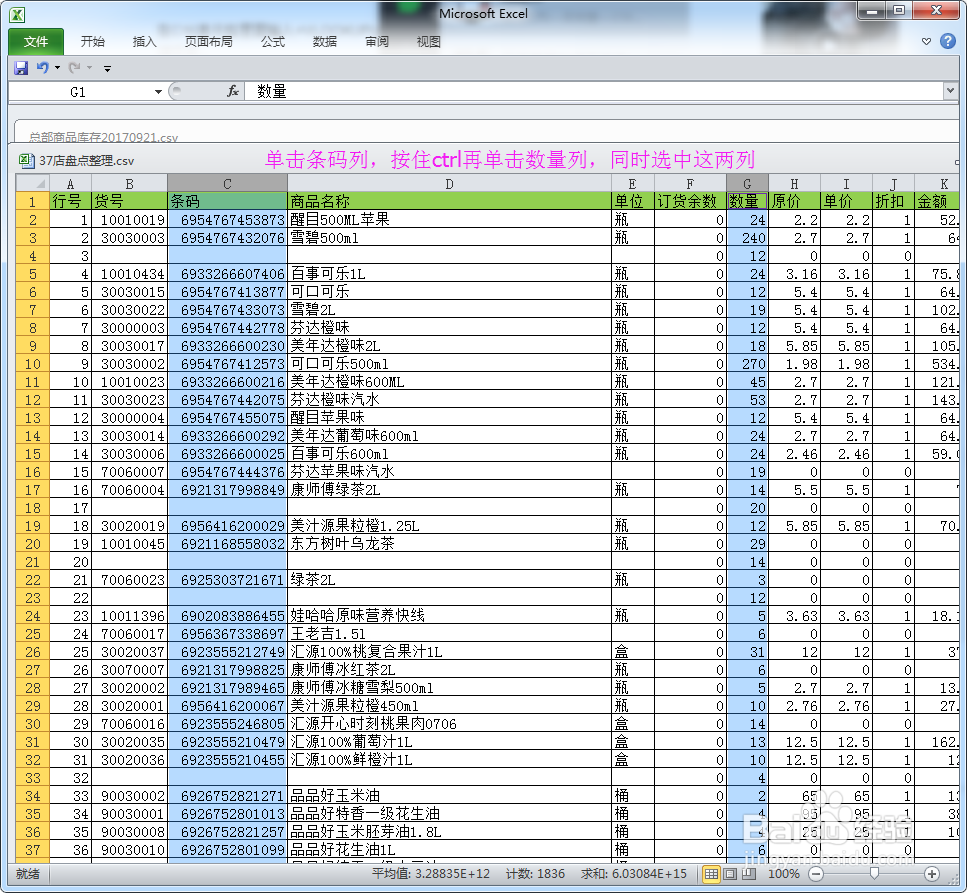The image size is (967, 893).
Task: Click the G1 Name Box field
Action: (81, 92)
